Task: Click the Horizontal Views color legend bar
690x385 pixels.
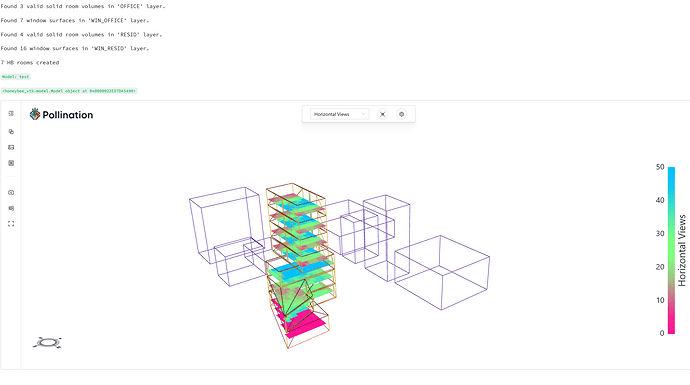Action: [671, 250]
